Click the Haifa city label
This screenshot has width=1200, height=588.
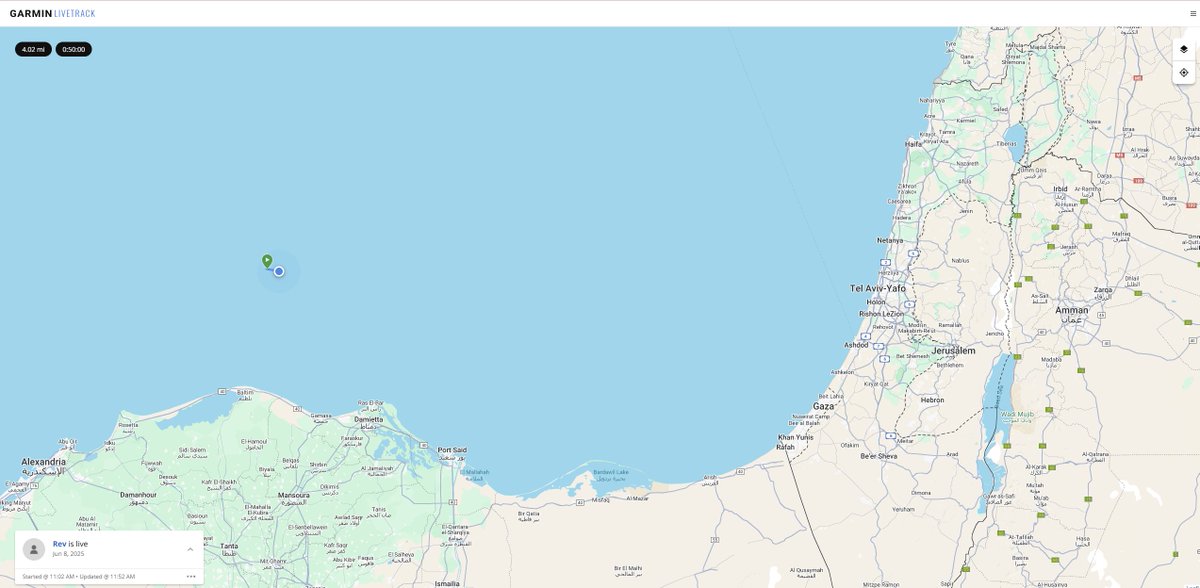coord(913,144)
